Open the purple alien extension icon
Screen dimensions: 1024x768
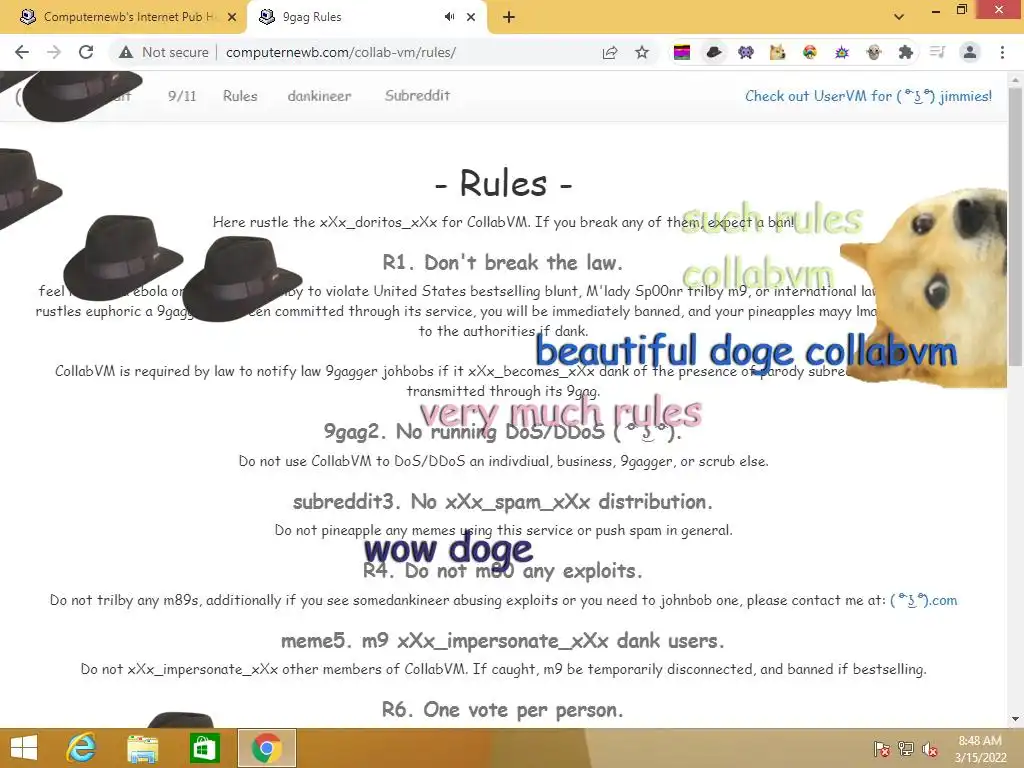click(746, 52)
